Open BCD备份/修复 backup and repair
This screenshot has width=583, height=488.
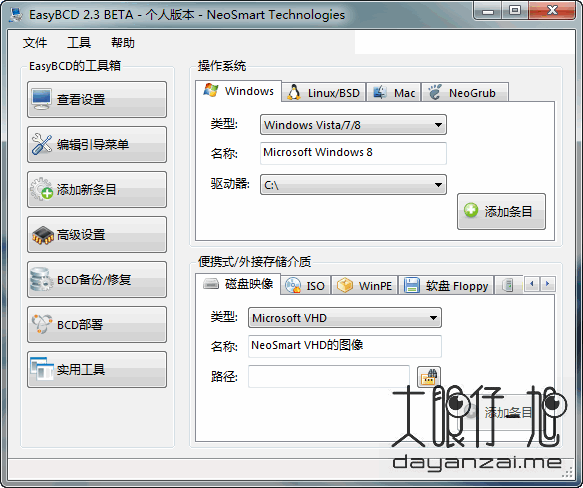coord(97,280)
